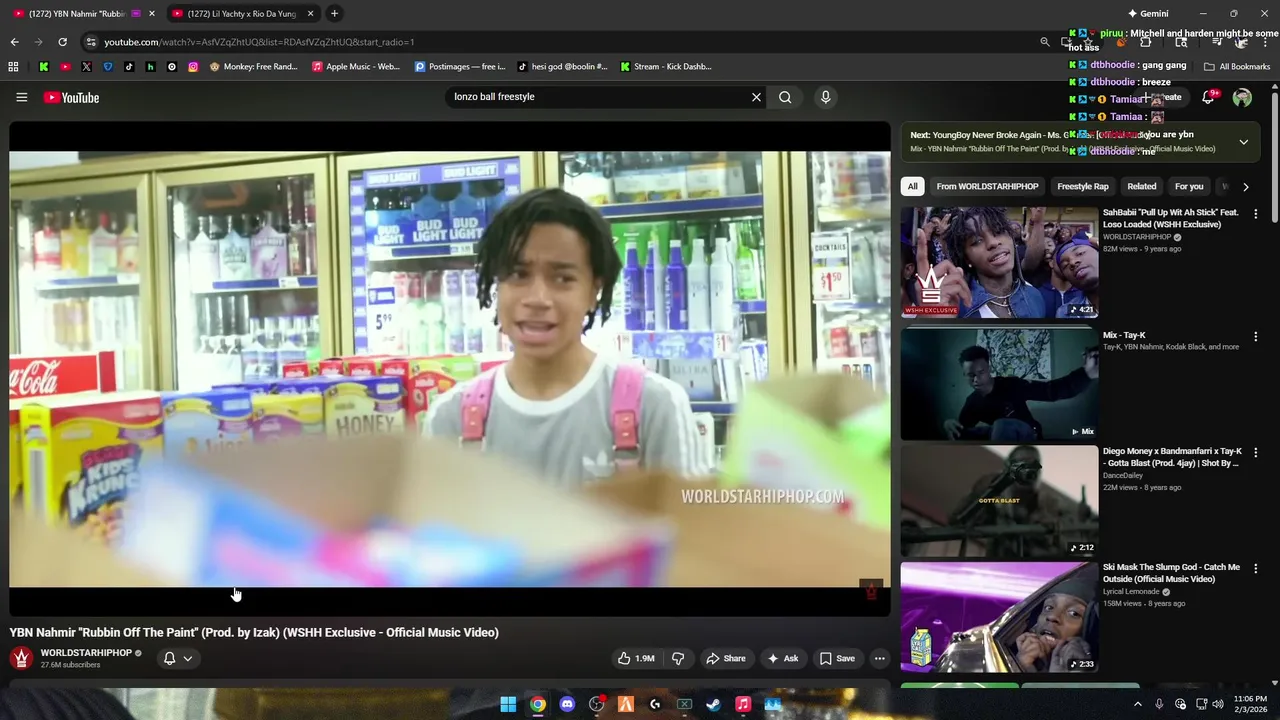Screen dimensions: 1280x720
Task: Save the video to a playlist
Action: pyautogui.click(x=838, y=658)
